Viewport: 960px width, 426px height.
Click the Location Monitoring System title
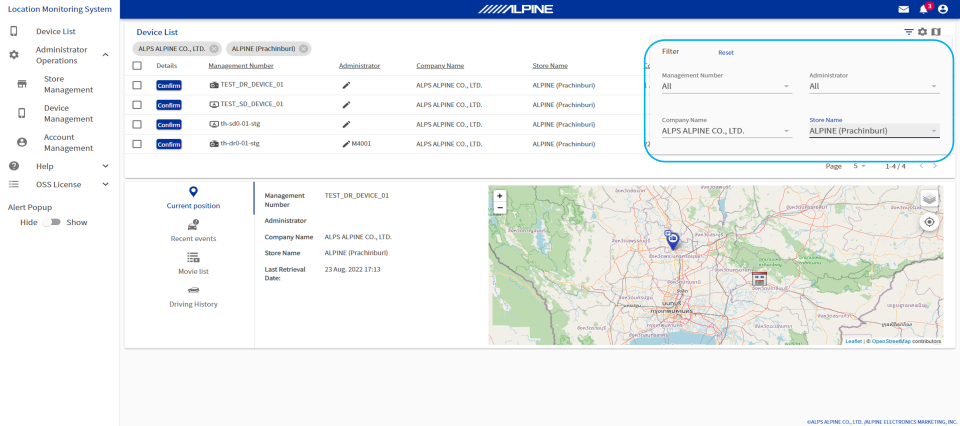59,9
